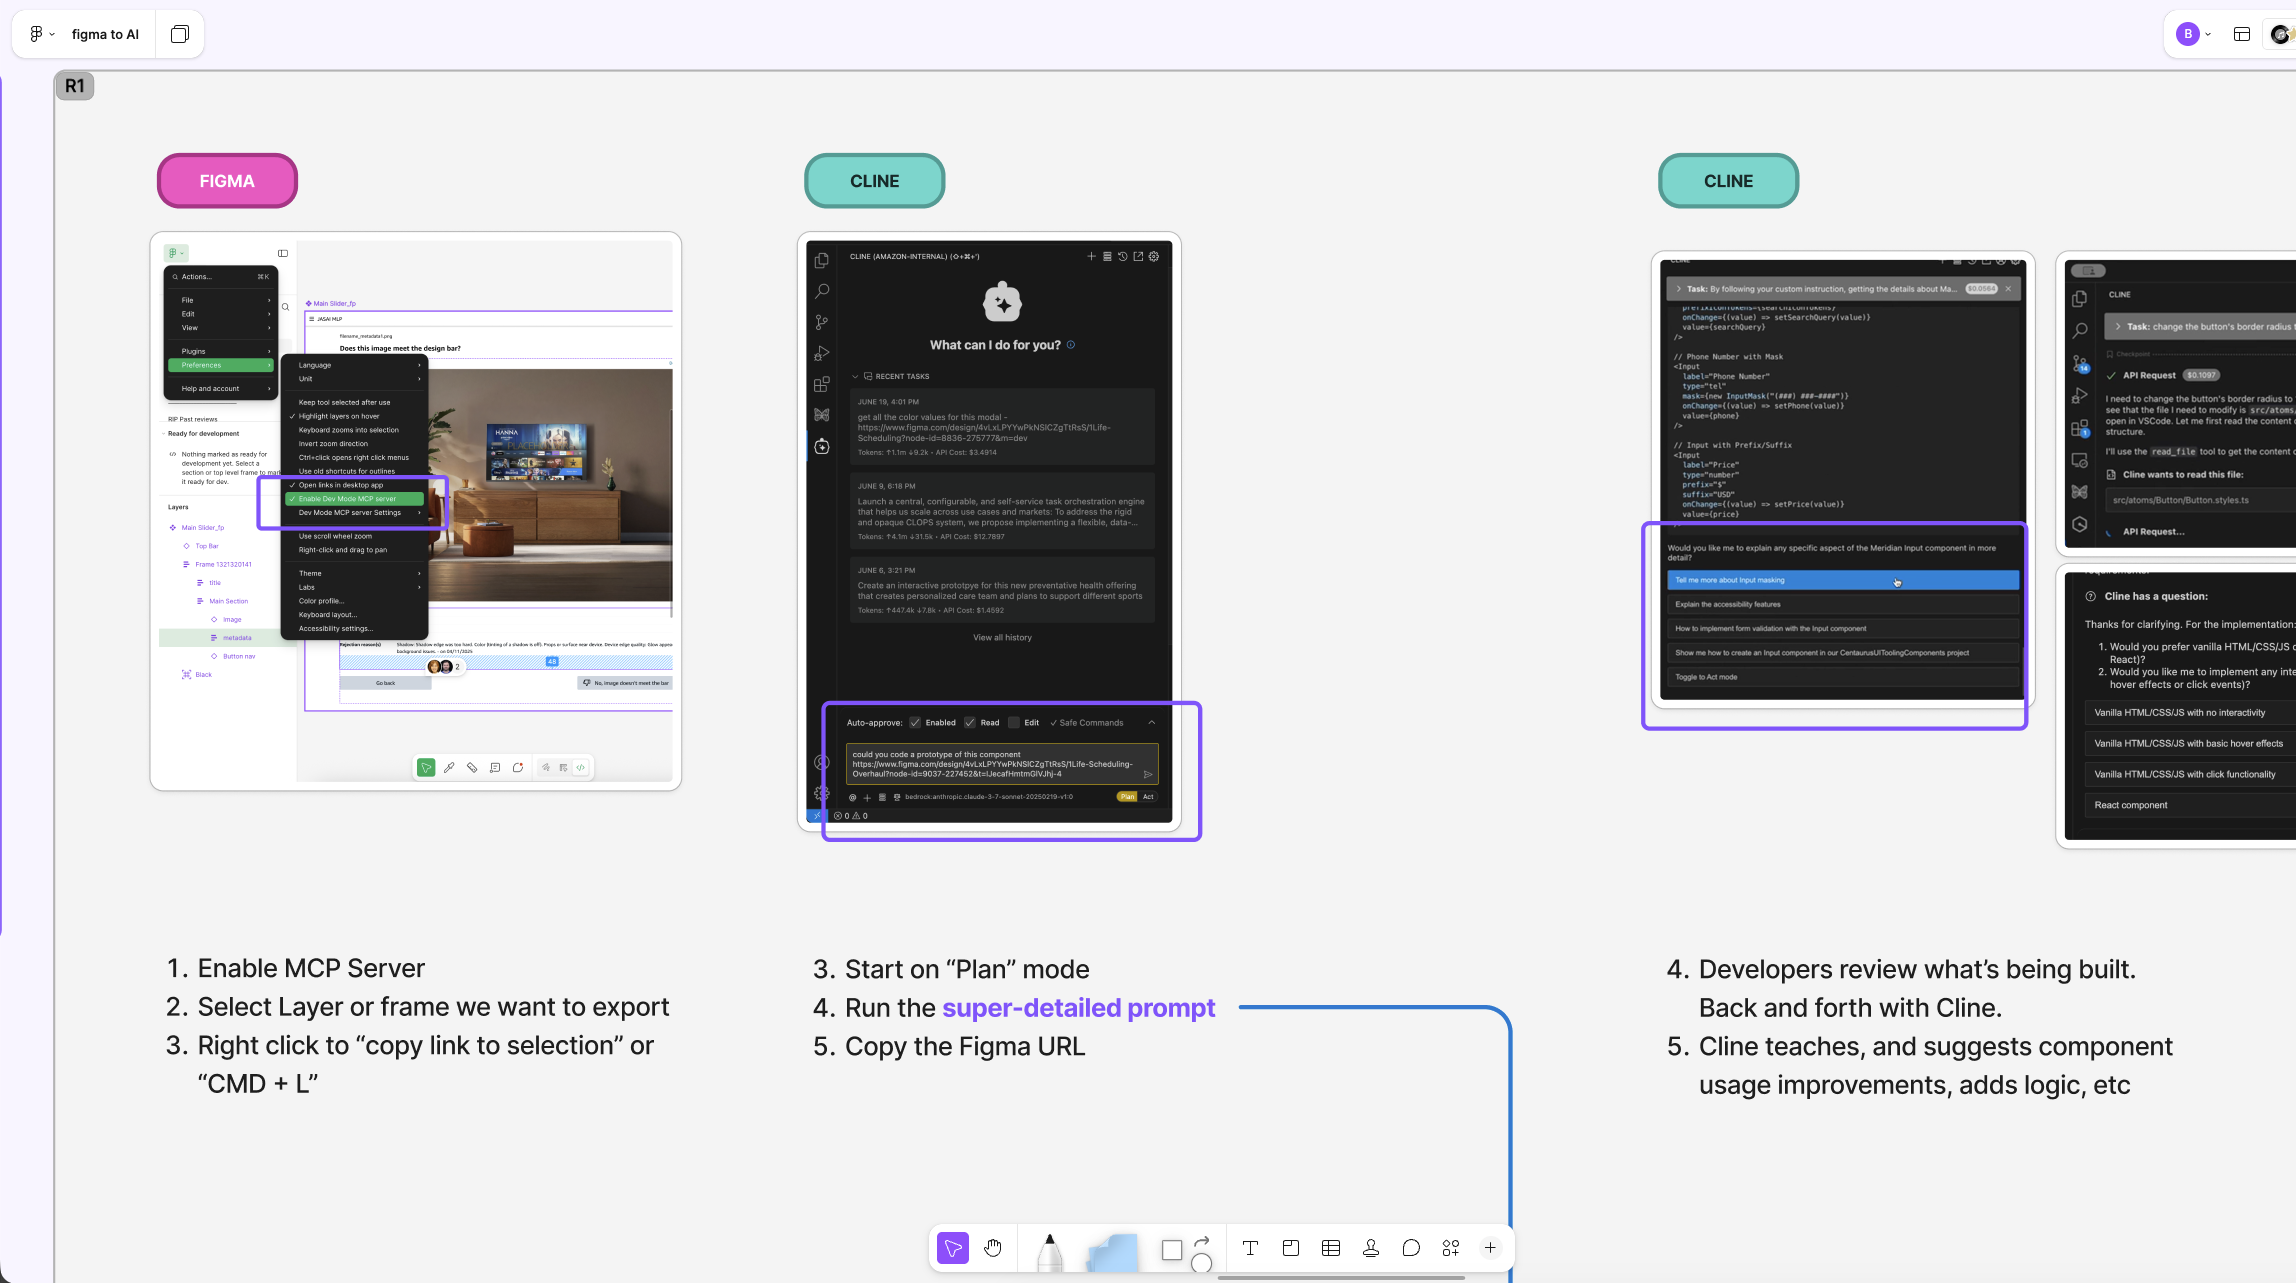Expand the chevron beside the B avatar
Screen dimensions: 2296x1283
pyautogui.click(x=2208, y=34)
